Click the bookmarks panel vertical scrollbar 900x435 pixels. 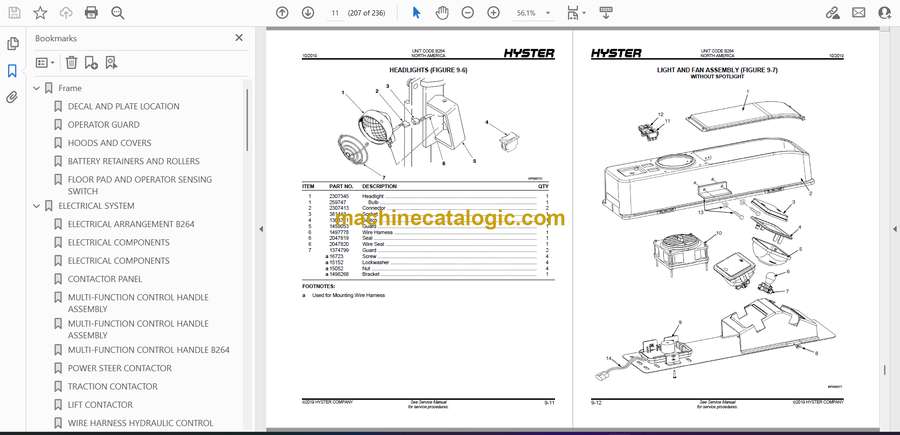click(247, 119)
